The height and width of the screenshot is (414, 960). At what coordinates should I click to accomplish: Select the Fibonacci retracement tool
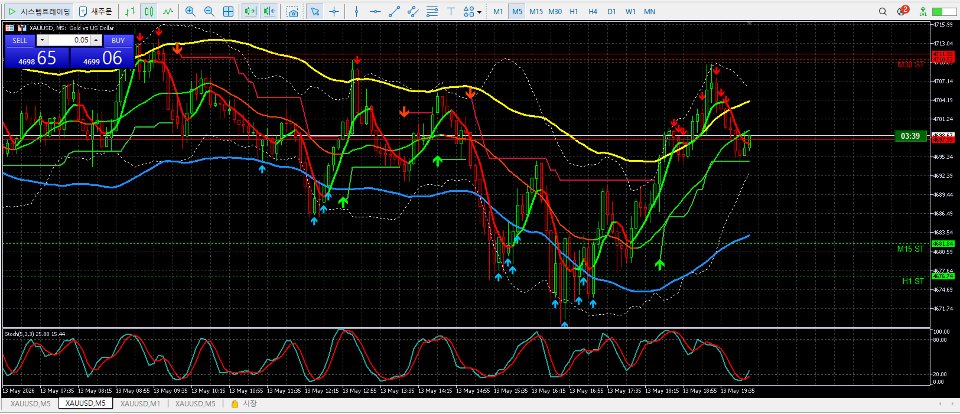click(x=432, y=11)
